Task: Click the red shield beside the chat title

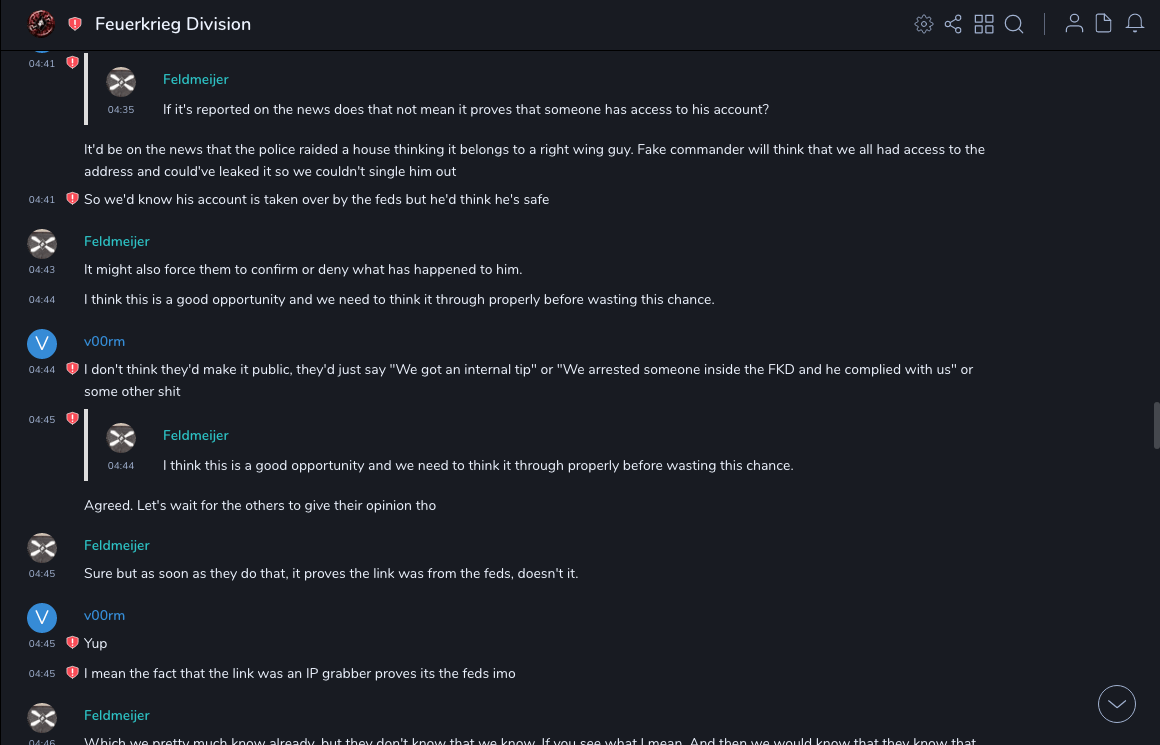Action: (x=75, y=24)
